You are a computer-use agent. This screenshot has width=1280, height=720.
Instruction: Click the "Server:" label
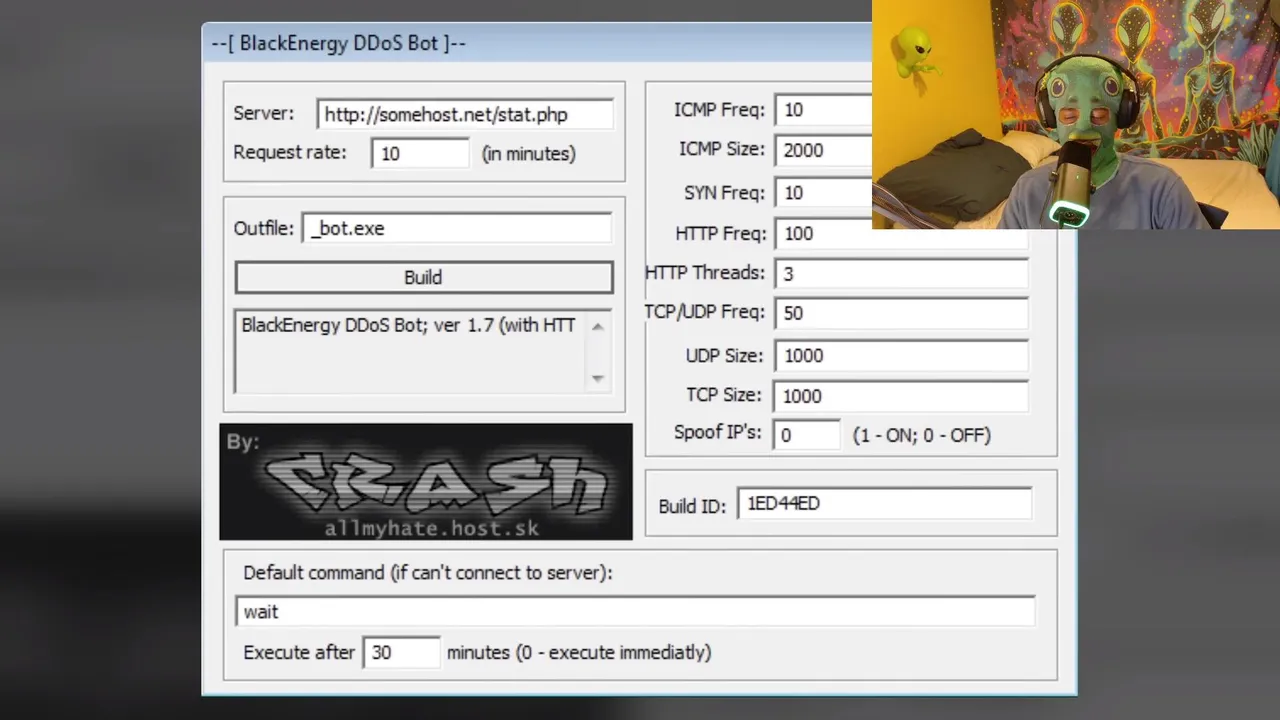[264, 113]
